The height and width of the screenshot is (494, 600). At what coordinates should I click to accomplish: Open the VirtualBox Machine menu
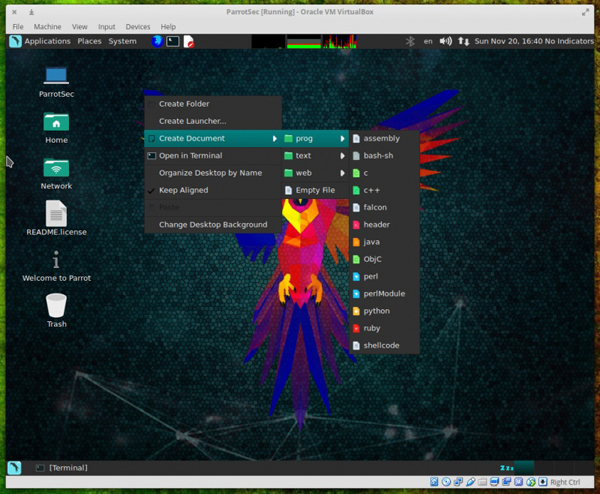pos(47,26)
